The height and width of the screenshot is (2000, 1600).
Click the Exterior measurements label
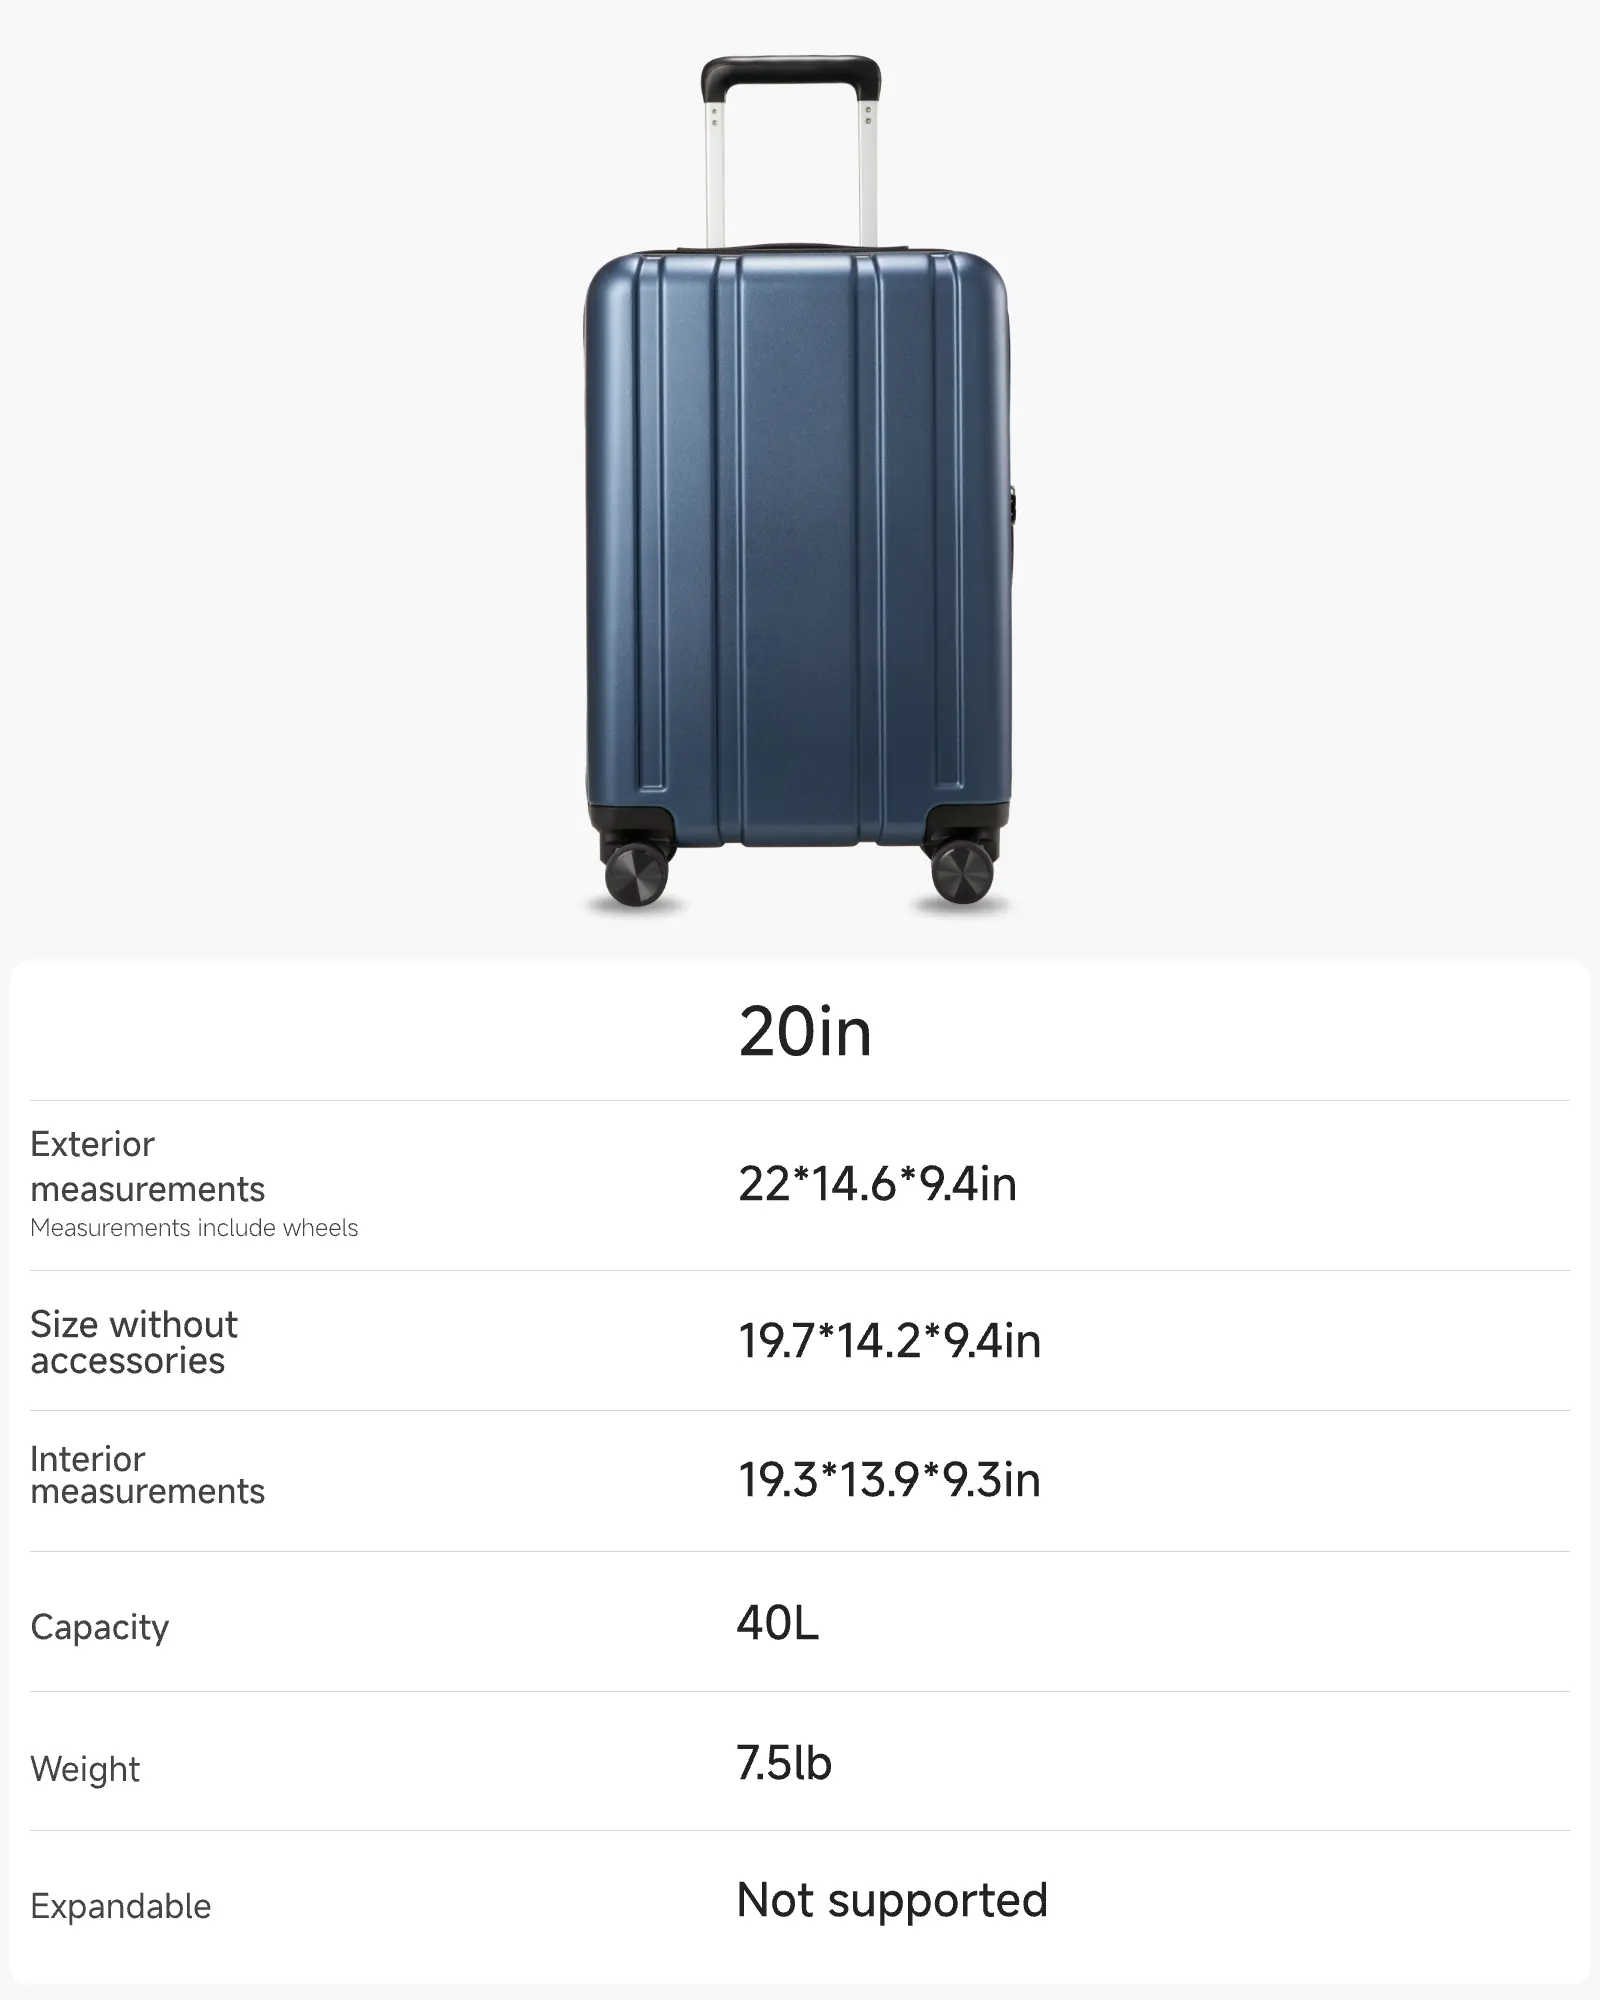(x=147, y=1166)
